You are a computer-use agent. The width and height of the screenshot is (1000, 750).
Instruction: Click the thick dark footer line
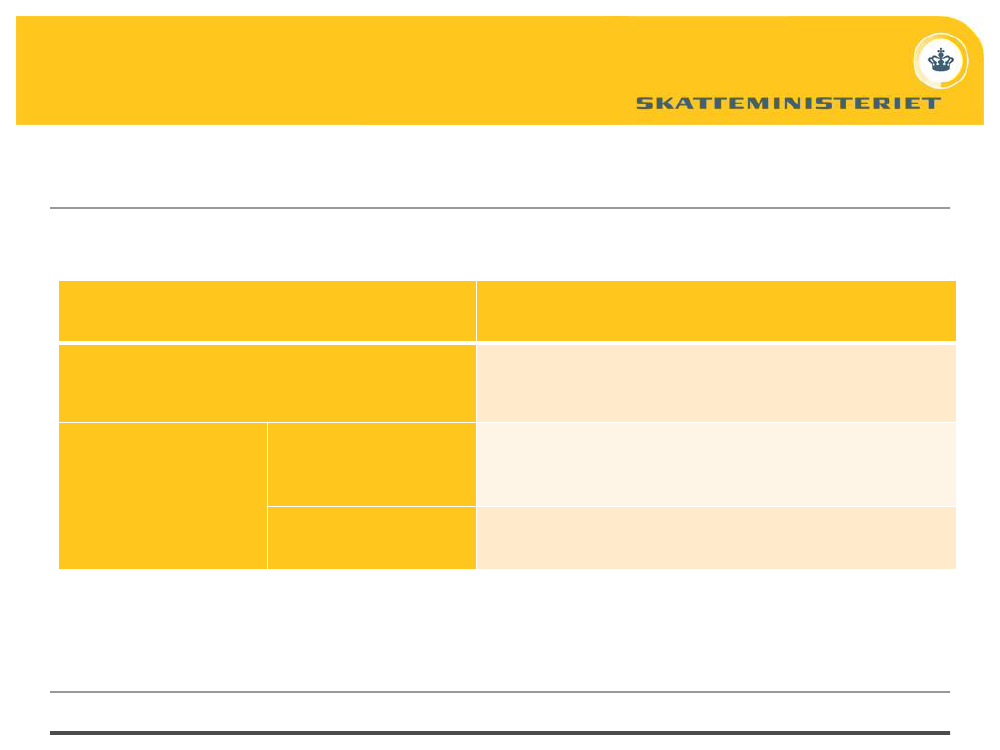[500, 733]
